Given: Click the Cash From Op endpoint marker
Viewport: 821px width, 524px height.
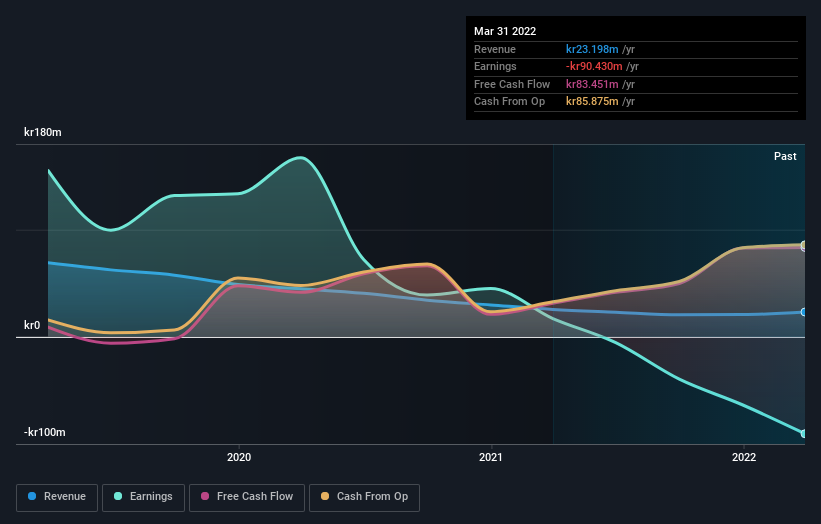Looking at the screenshot, I should [x=804, y=244].
